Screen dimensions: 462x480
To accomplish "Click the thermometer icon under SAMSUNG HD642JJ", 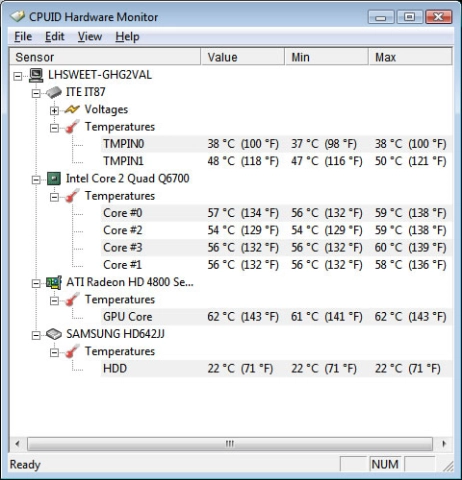I will pyautogui.click(x=72, y=351).
